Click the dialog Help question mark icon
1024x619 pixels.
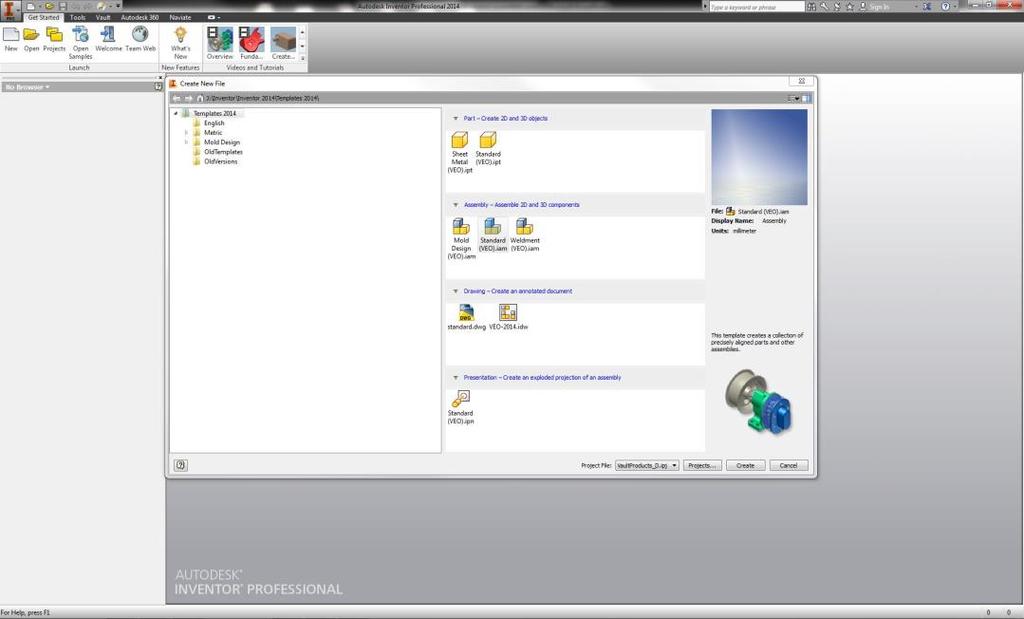181,465
